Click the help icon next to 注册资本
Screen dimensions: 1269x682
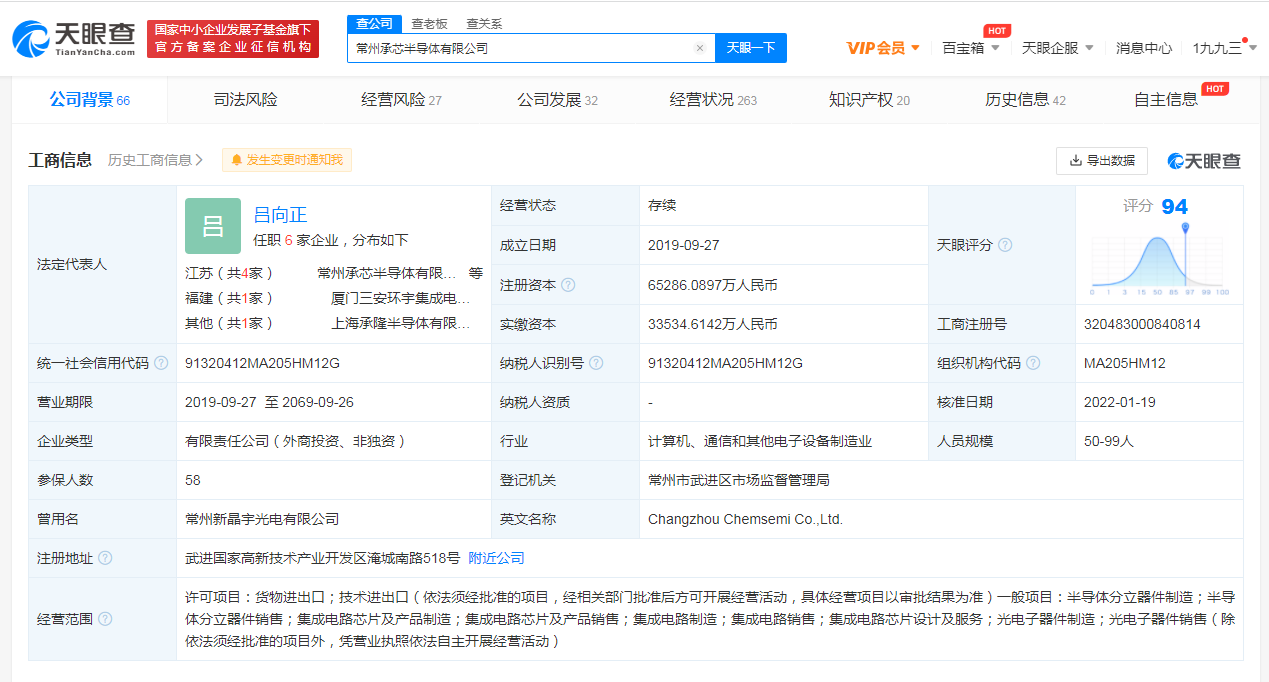click(568, 285)
